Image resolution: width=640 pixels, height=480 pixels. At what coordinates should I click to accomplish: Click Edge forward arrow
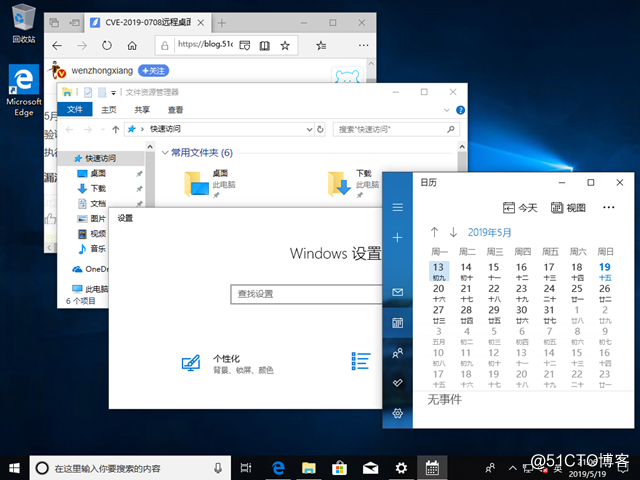tap(82, 45)
